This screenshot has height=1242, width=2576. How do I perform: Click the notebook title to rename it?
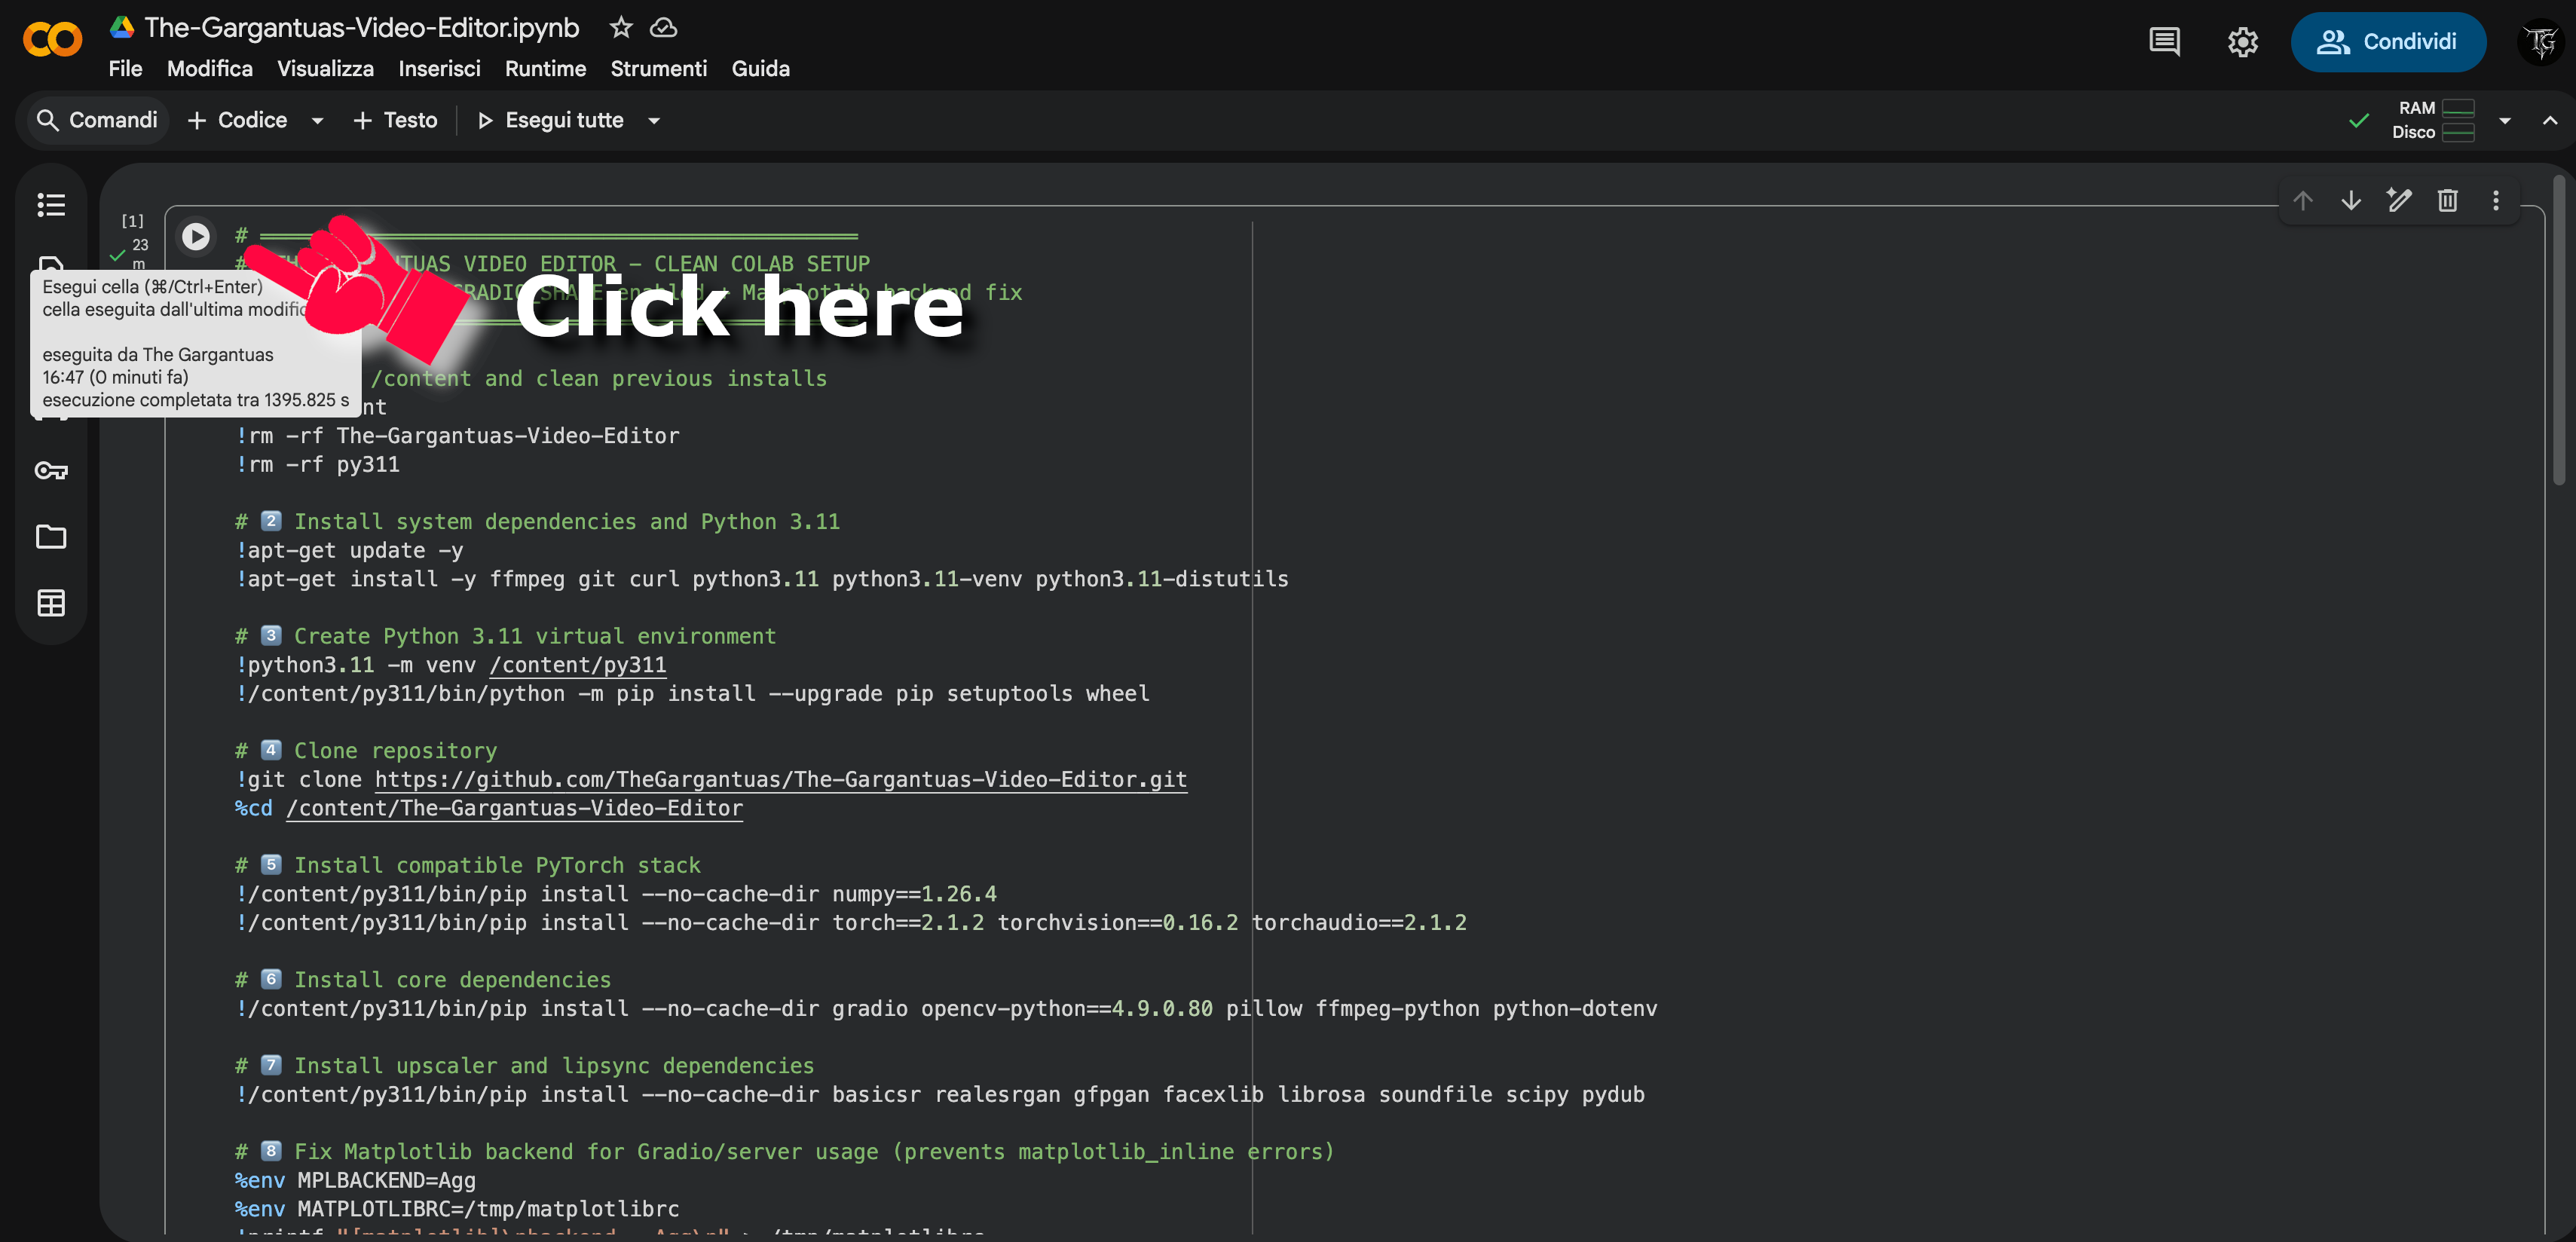tap(361, 28)
